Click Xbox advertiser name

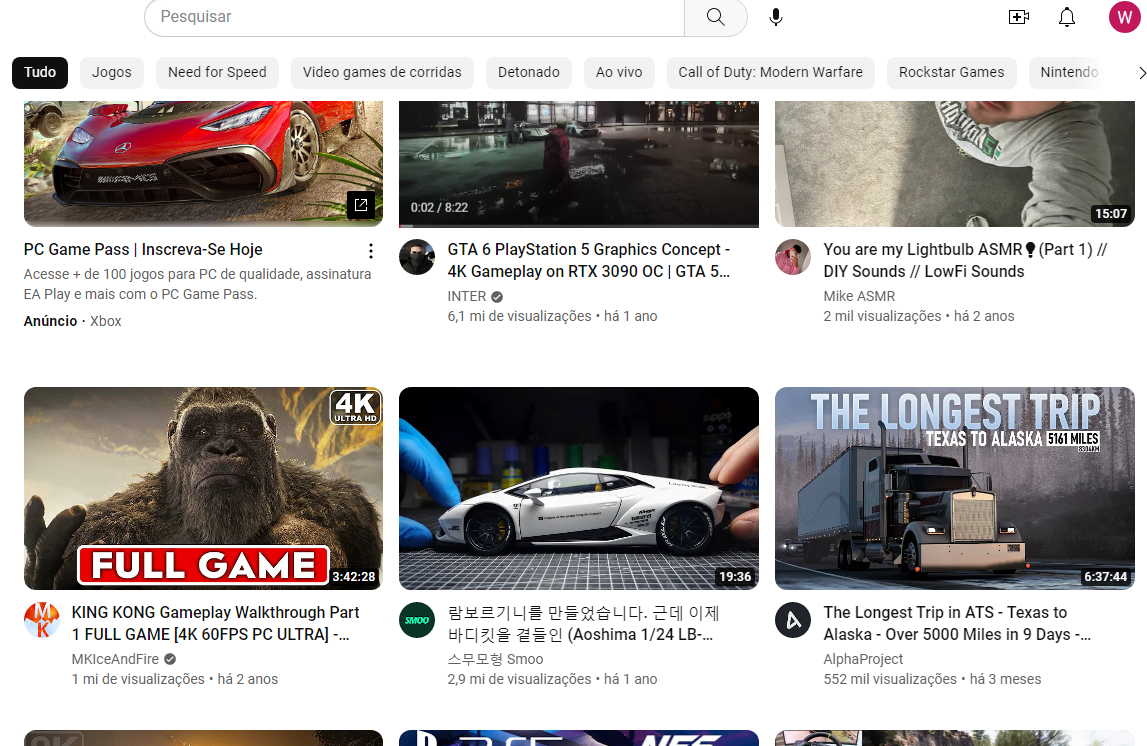click(x=105, y=321)
